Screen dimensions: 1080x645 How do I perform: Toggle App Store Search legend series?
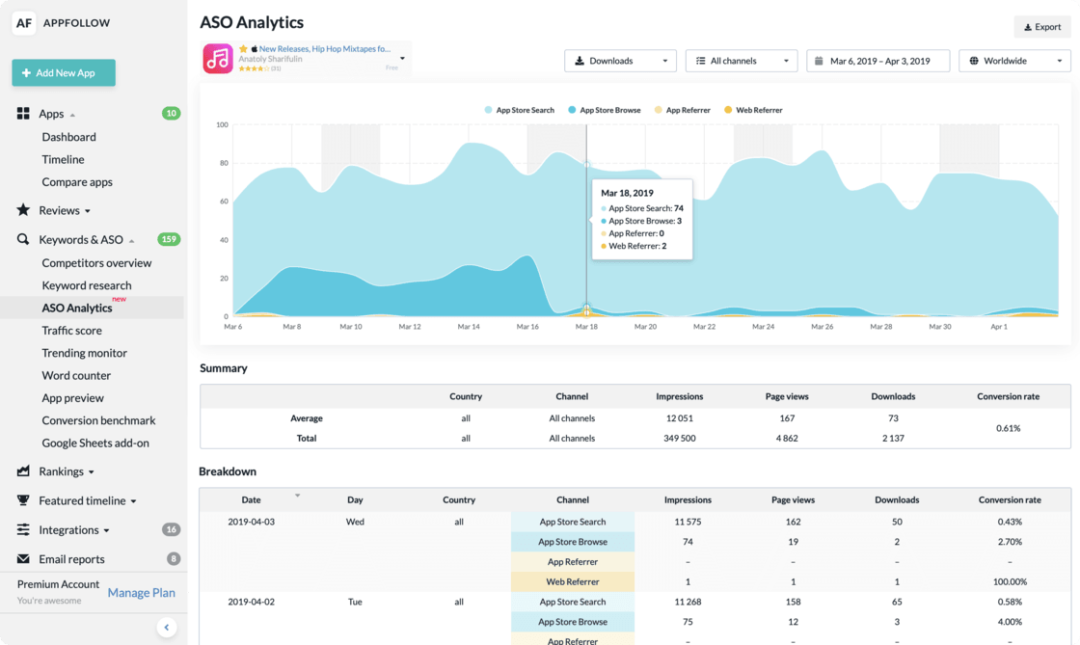(x=519, y=110)
